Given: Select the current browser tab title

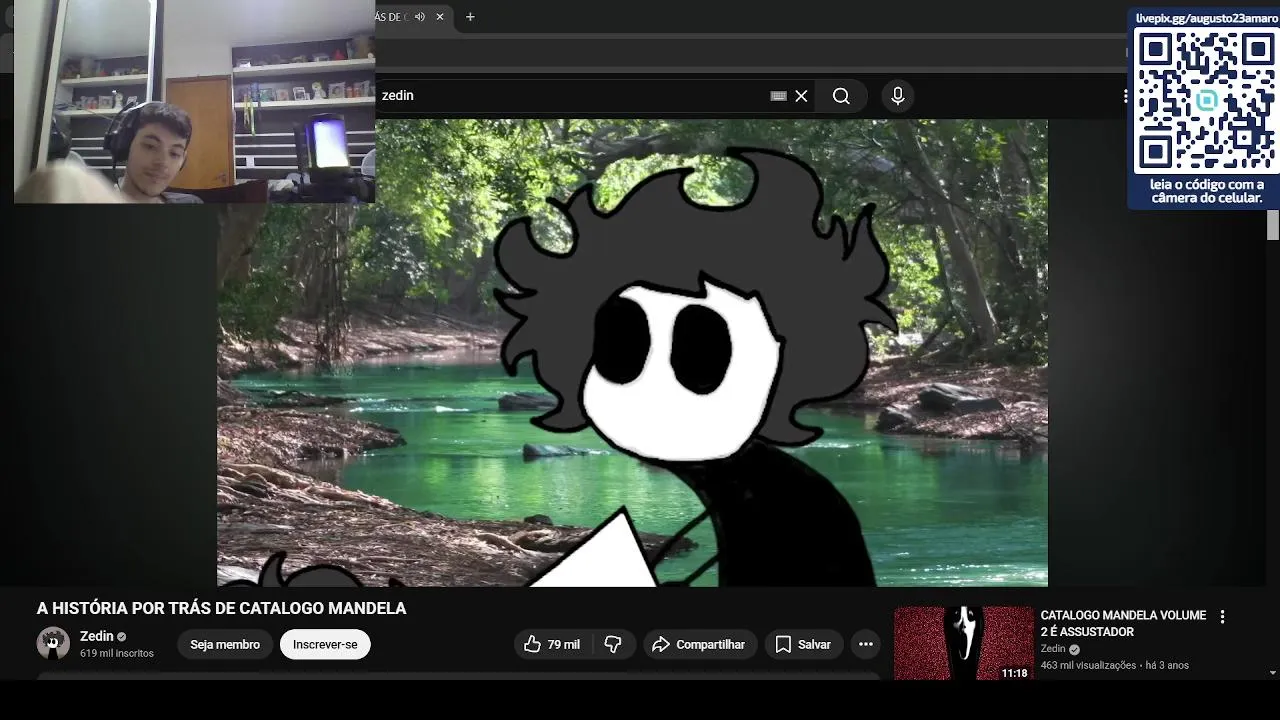Looking at the screenshot, I should point(390,17).
